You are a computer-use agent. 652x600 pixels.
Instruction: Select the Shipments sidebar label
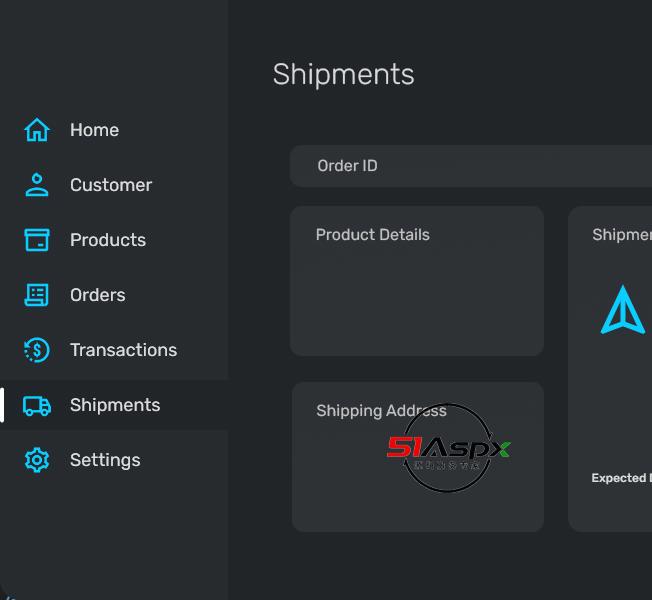115,405
